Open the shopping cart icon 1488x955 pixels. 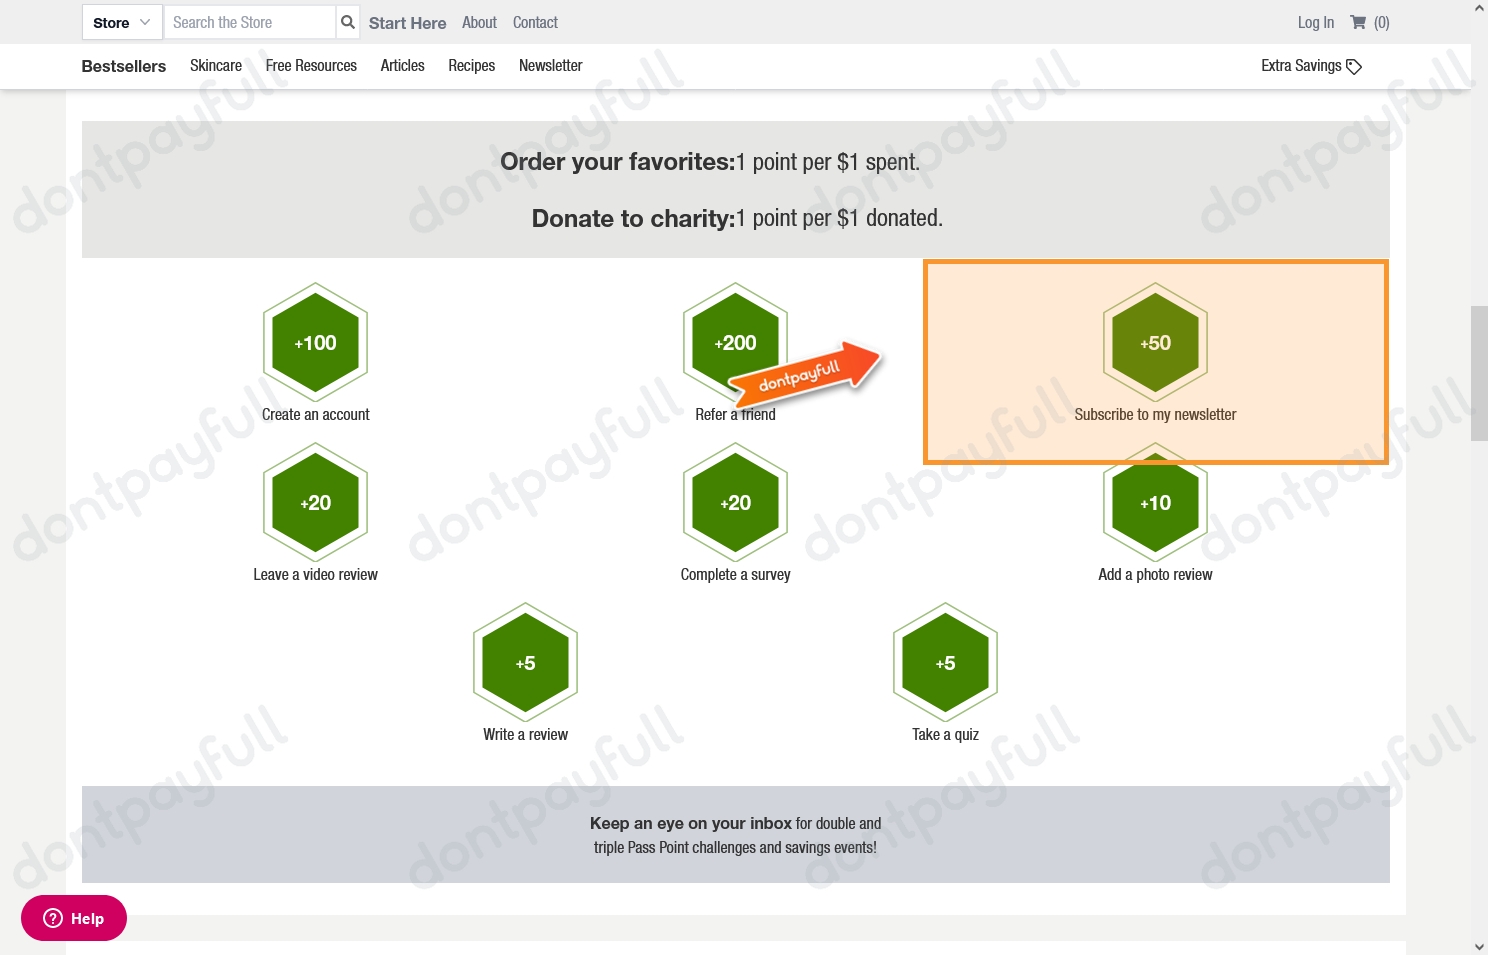[x=1358, y=22]
